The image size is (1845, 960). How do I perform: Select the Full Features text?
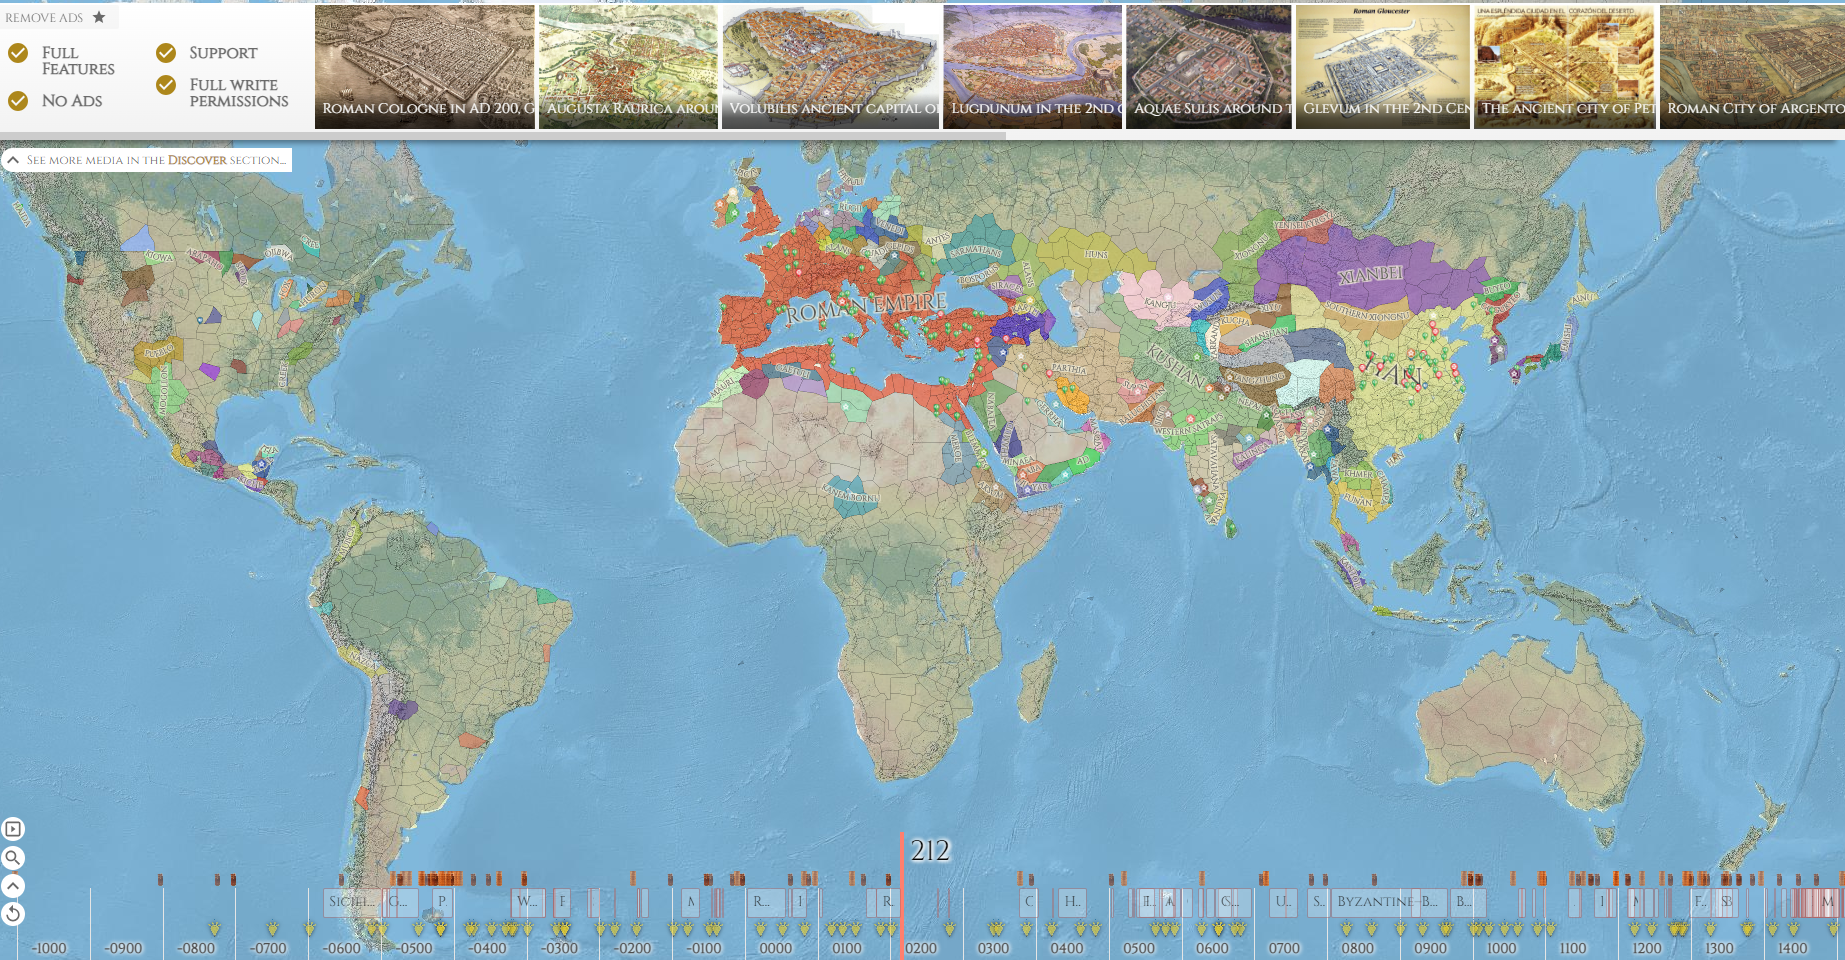[x=78, y=61]
